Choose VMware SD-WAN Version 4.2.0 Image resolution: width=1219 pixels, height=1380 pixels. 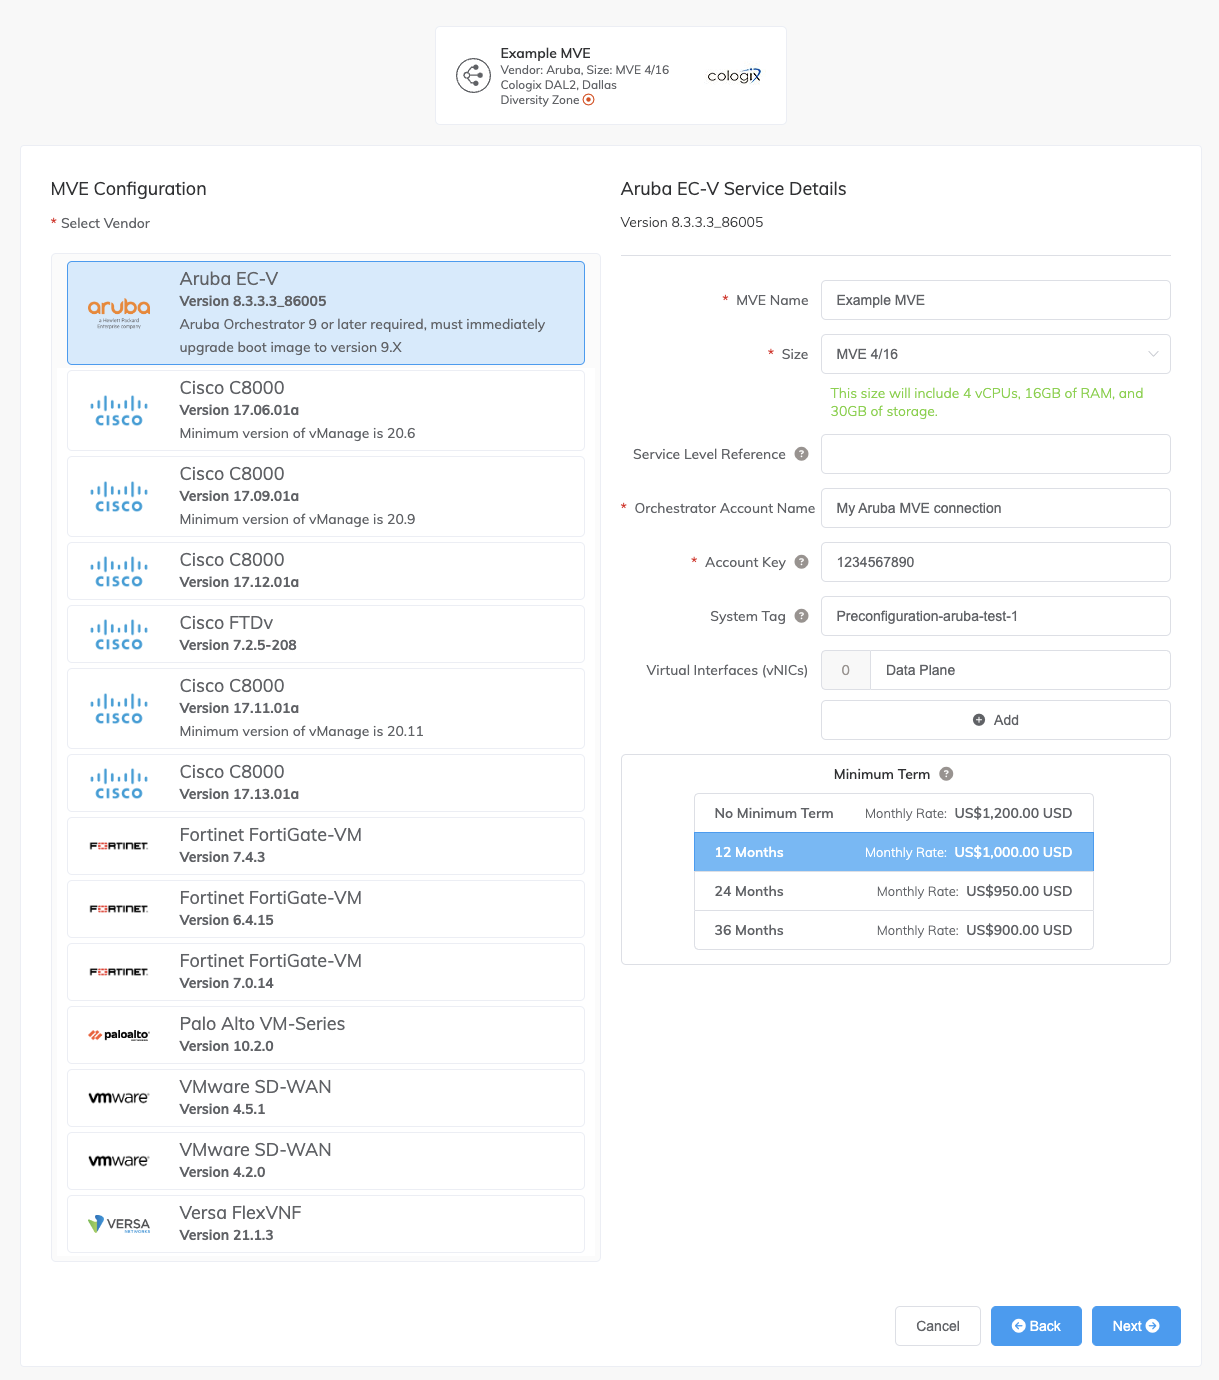(326, 1161)
